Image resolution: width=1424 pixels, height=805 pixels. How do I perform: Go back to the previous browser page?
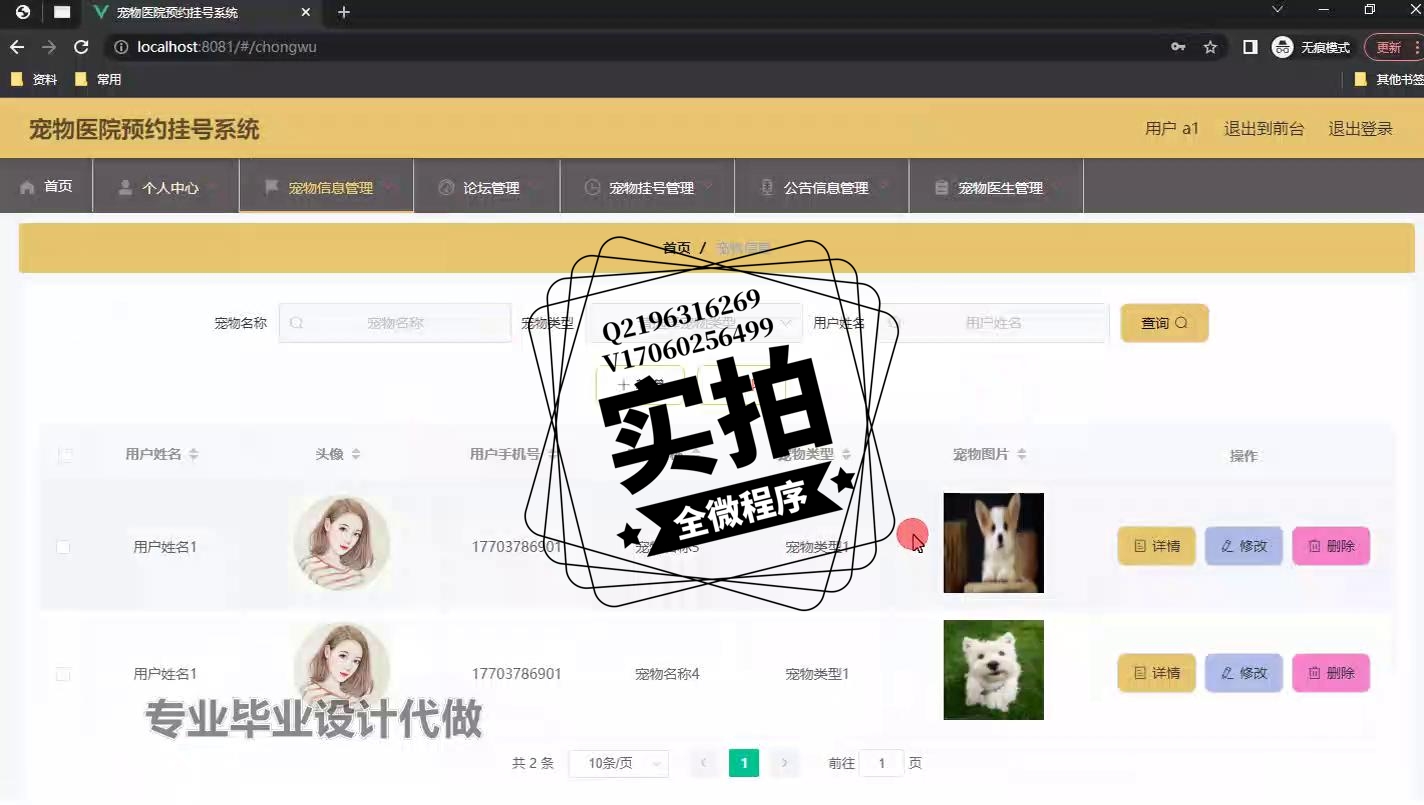pos(17,47)
